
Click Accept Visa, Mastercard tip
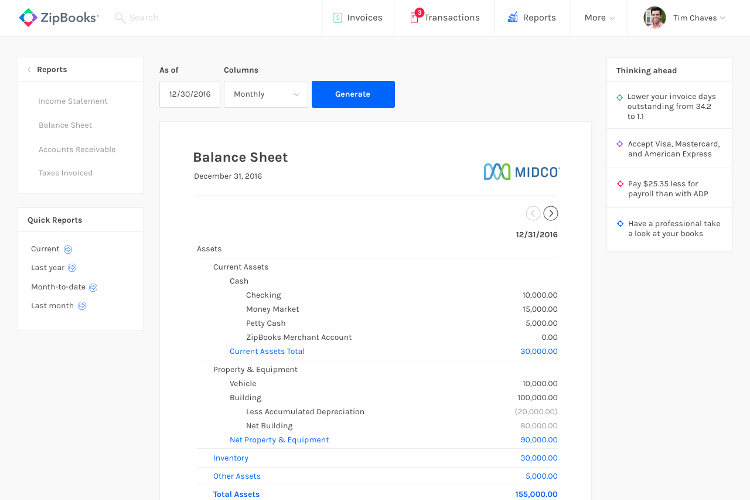point(673,149)
